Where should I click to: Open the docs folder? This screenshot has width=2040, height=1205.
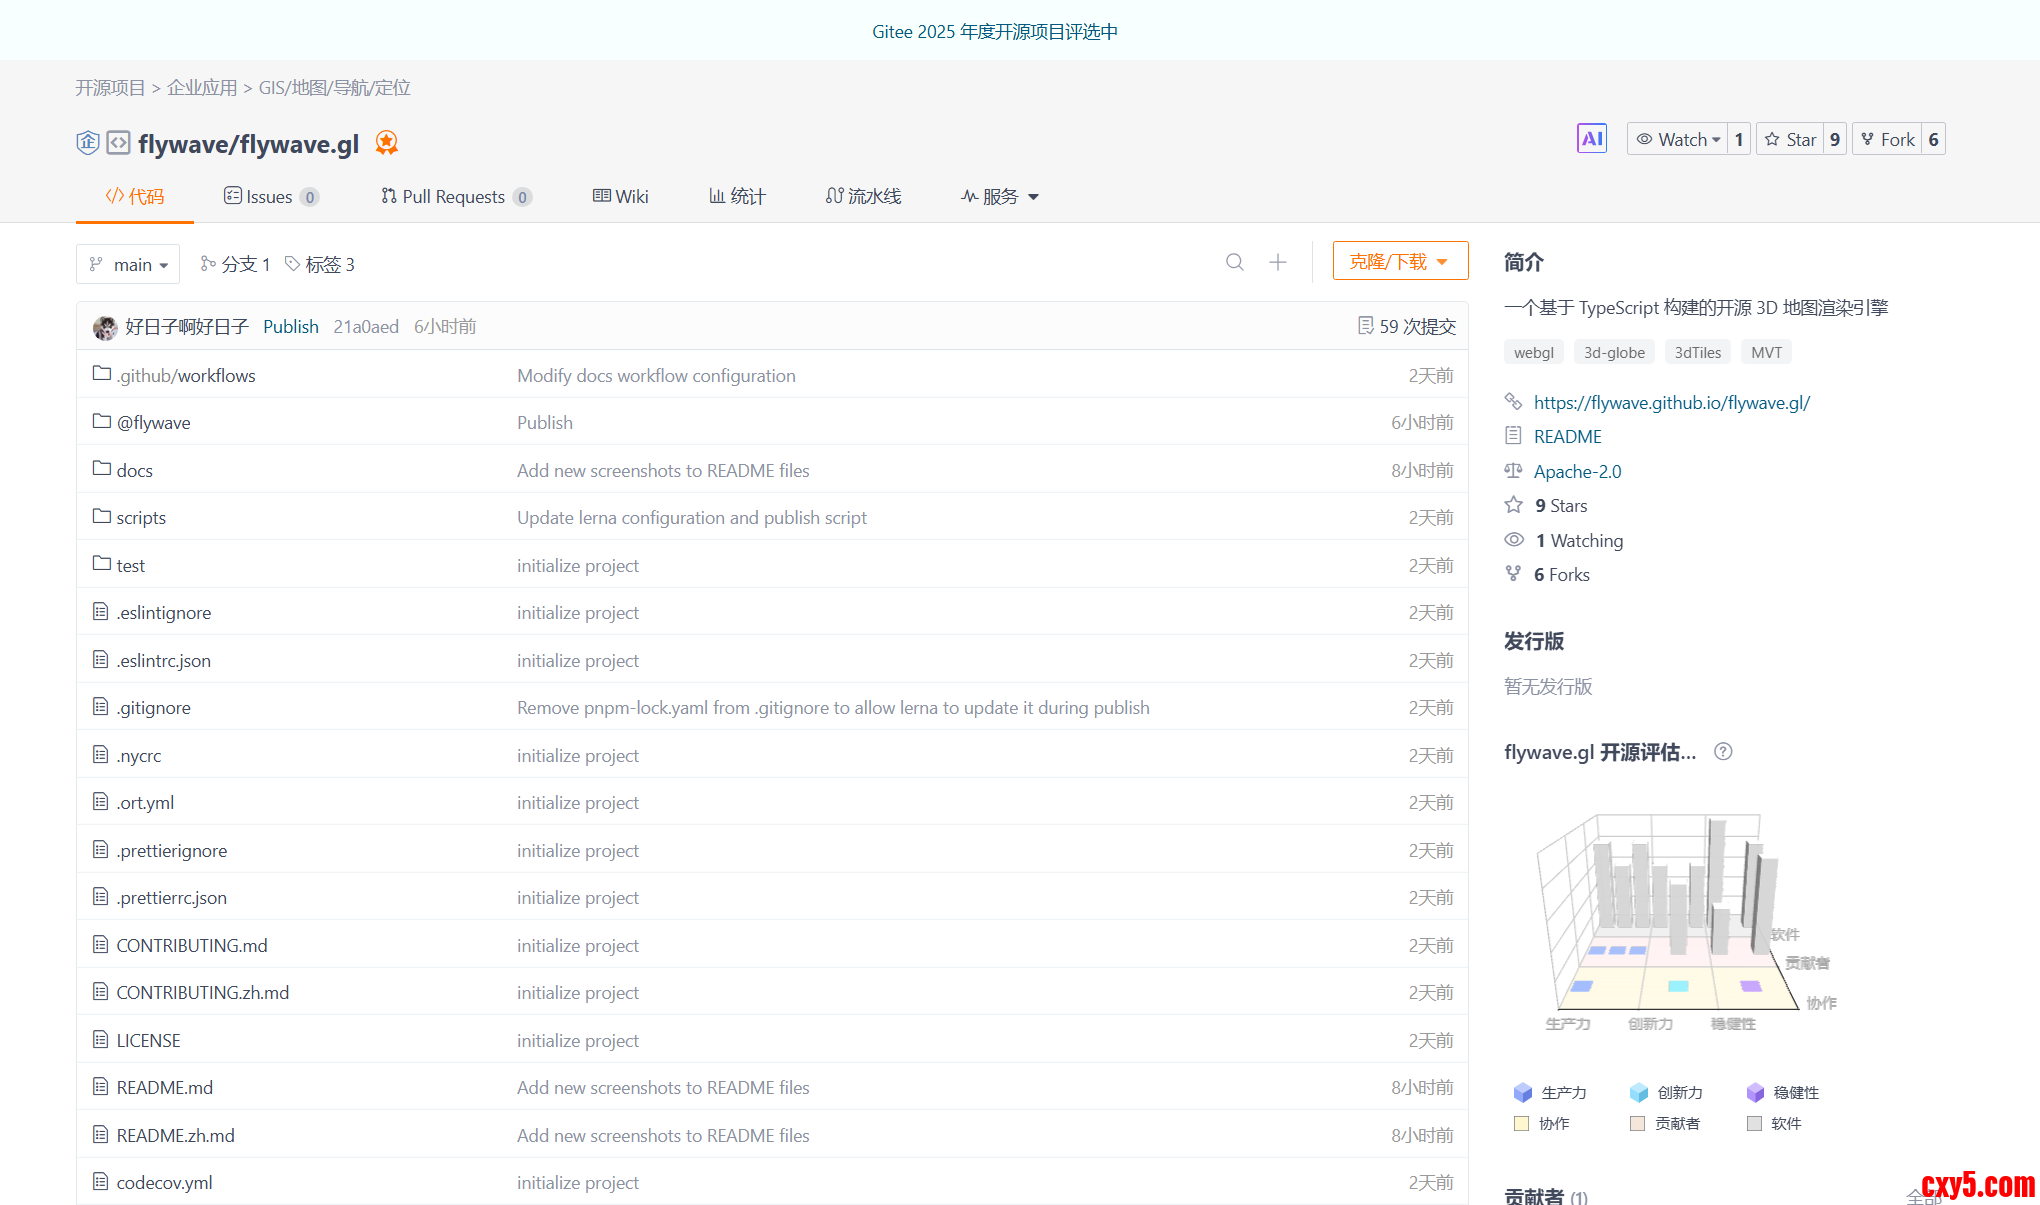[134, 470]
